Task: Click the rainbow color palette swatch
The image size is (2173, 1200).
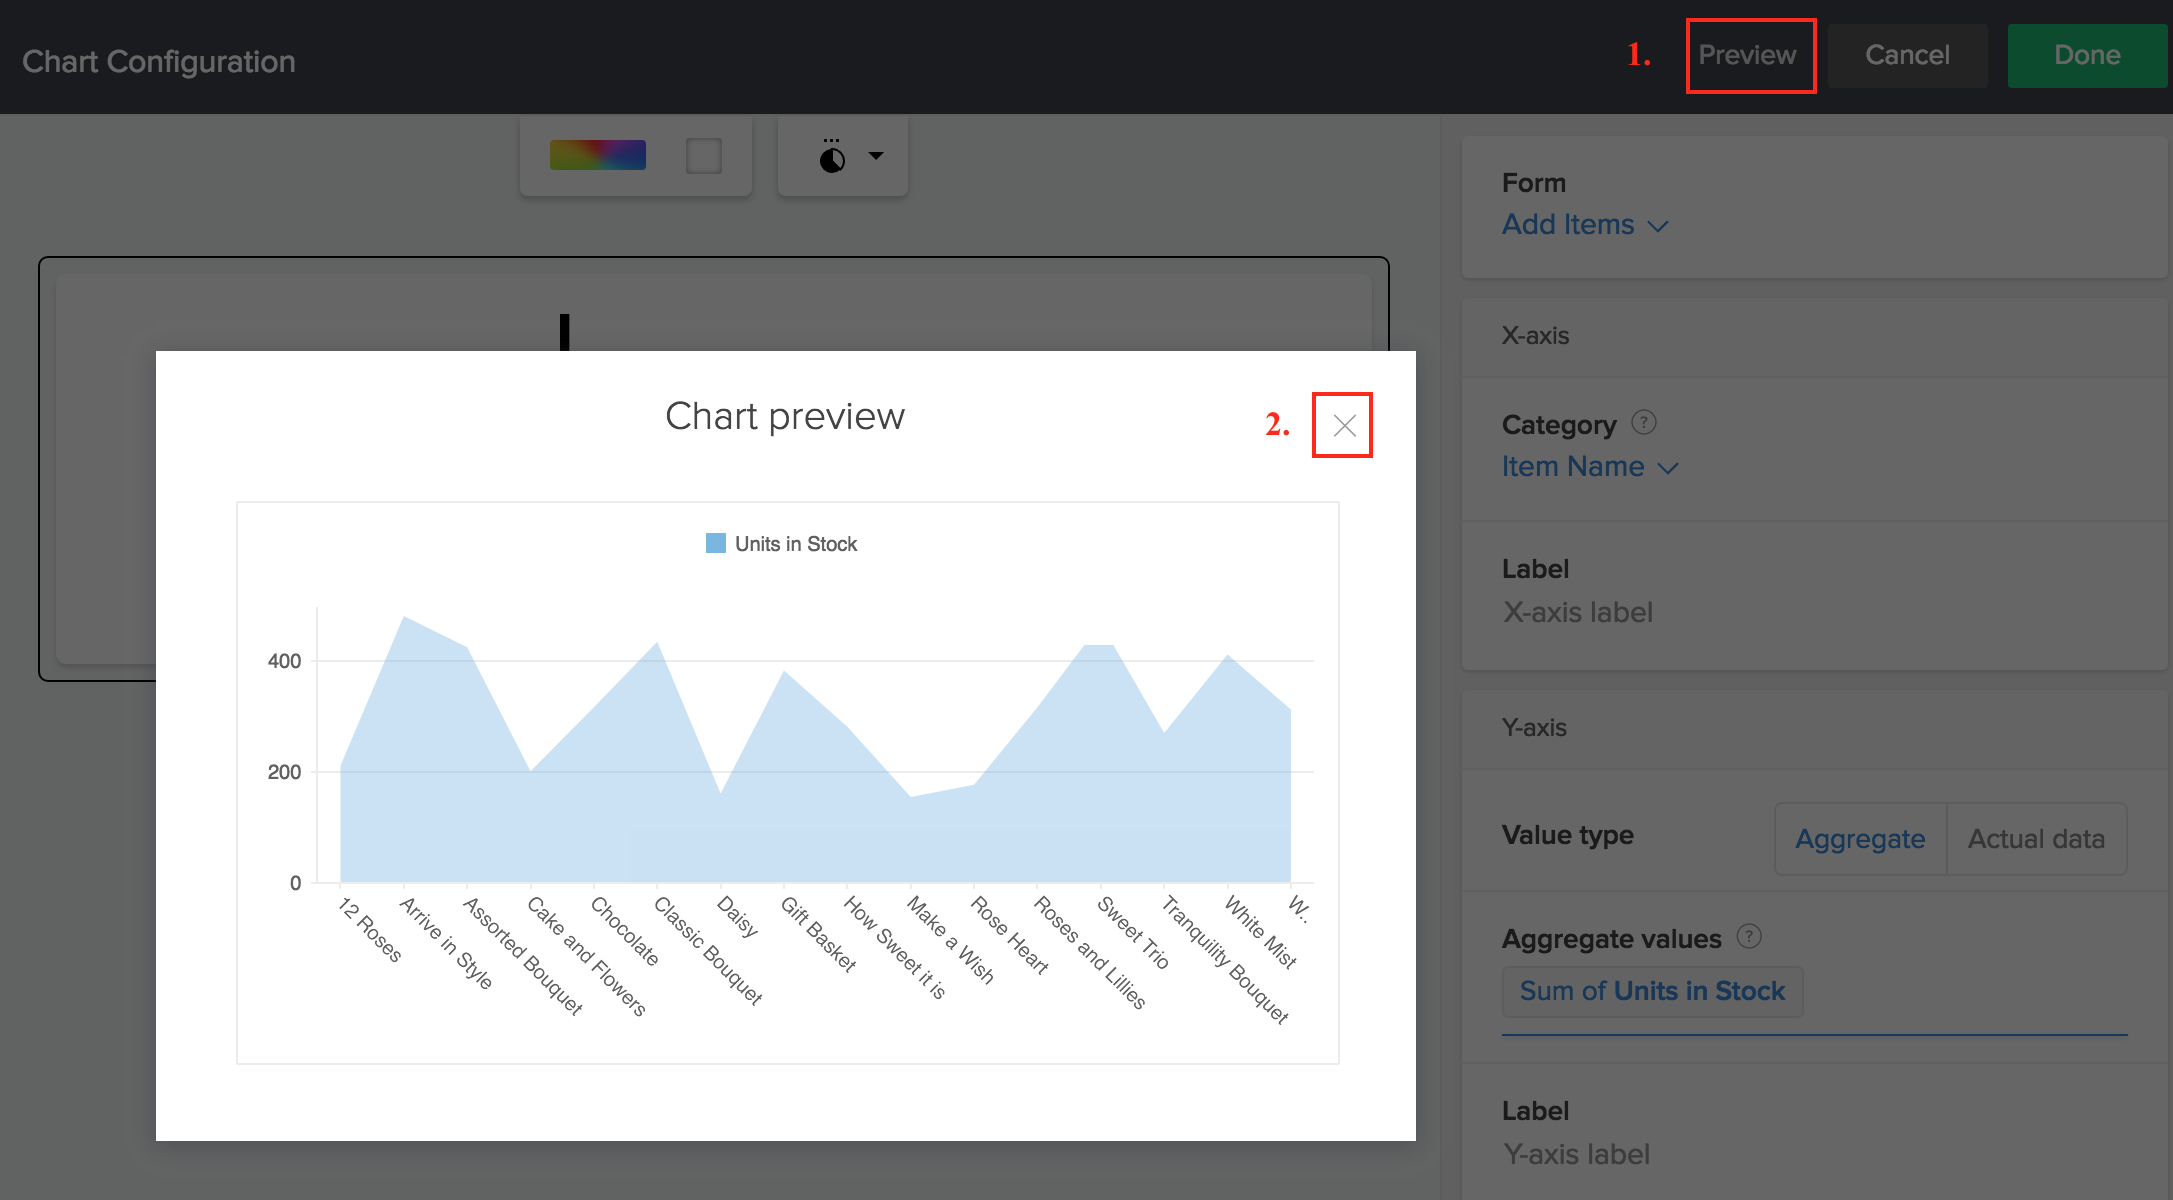Action: [x=597, y=155]
